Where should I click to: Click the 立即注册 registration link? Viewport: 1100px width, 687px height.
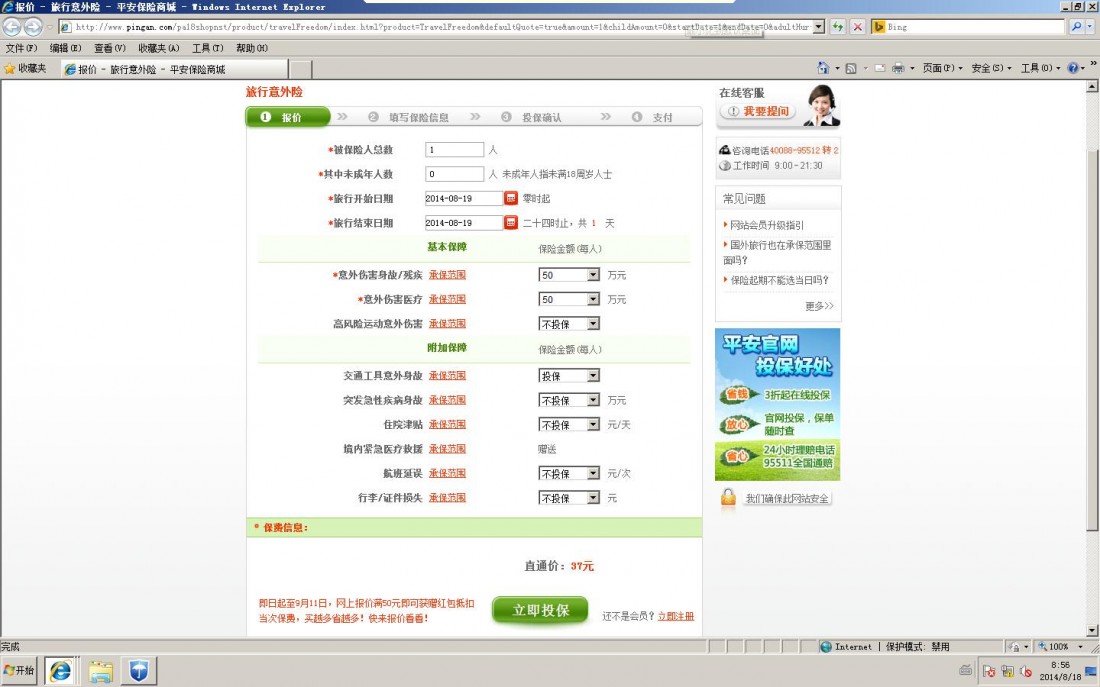tap(676, 616)
